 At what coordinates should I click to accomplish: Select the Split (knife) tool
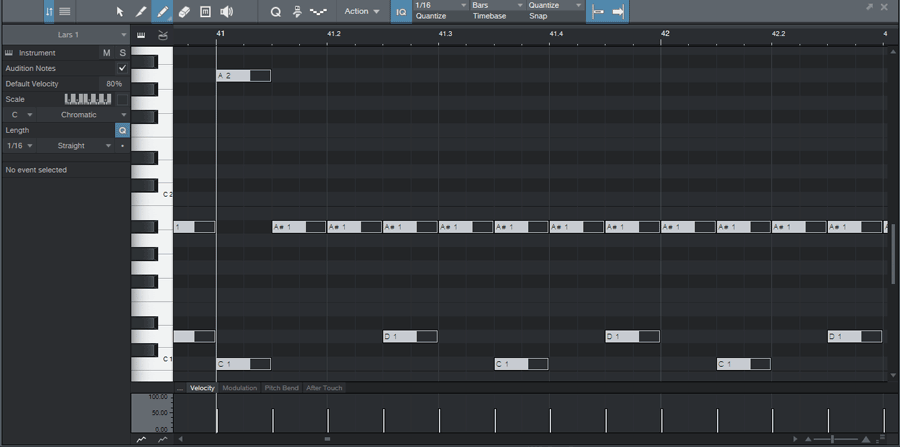click(141, 11)
